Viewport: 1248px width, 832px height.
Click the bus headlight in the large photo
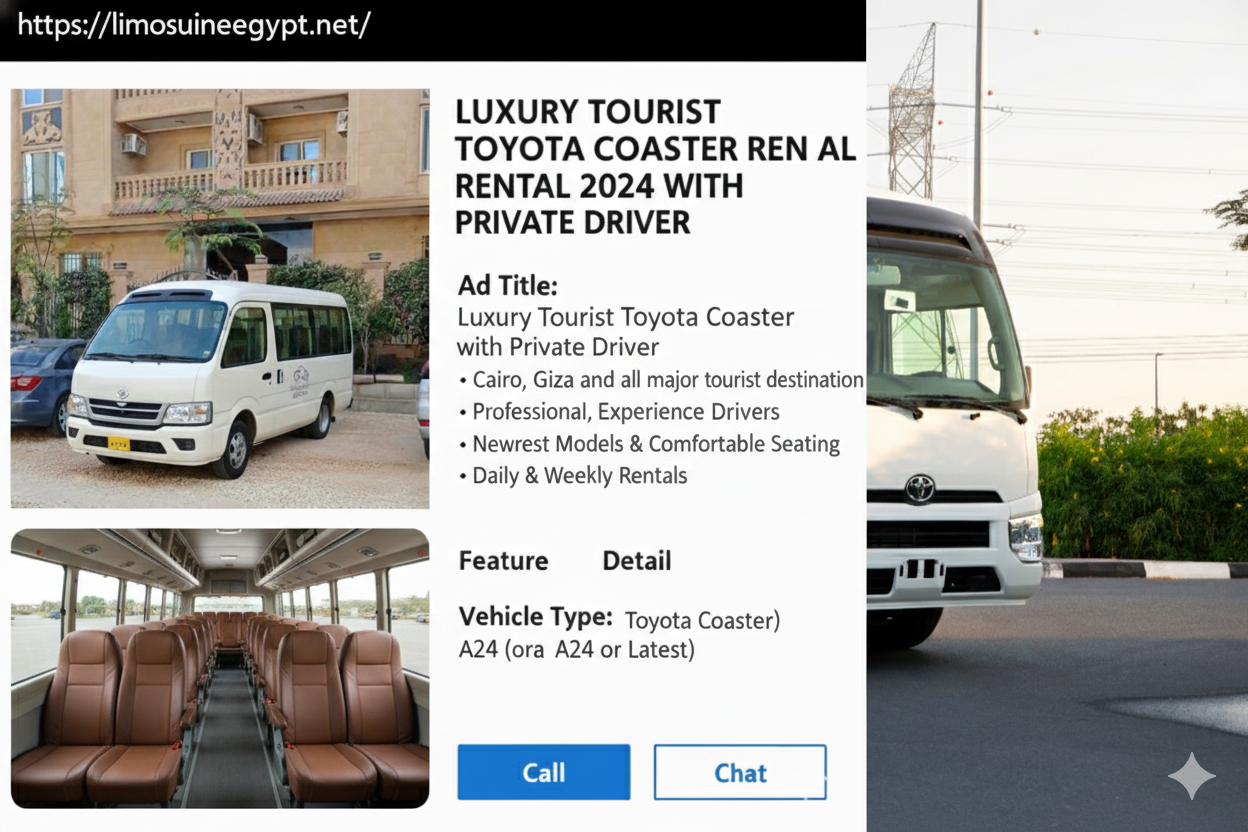click(x=1026, y=537)
